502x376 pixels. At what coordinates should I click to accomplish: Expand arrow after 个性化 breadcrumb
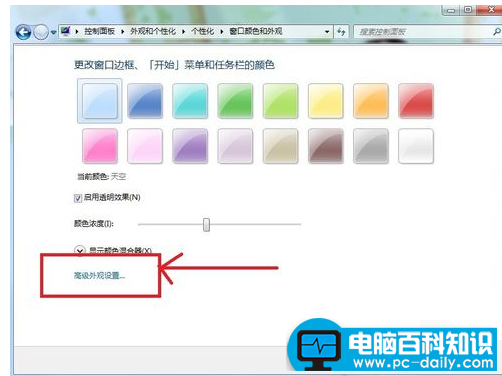(x=222, y=32)
